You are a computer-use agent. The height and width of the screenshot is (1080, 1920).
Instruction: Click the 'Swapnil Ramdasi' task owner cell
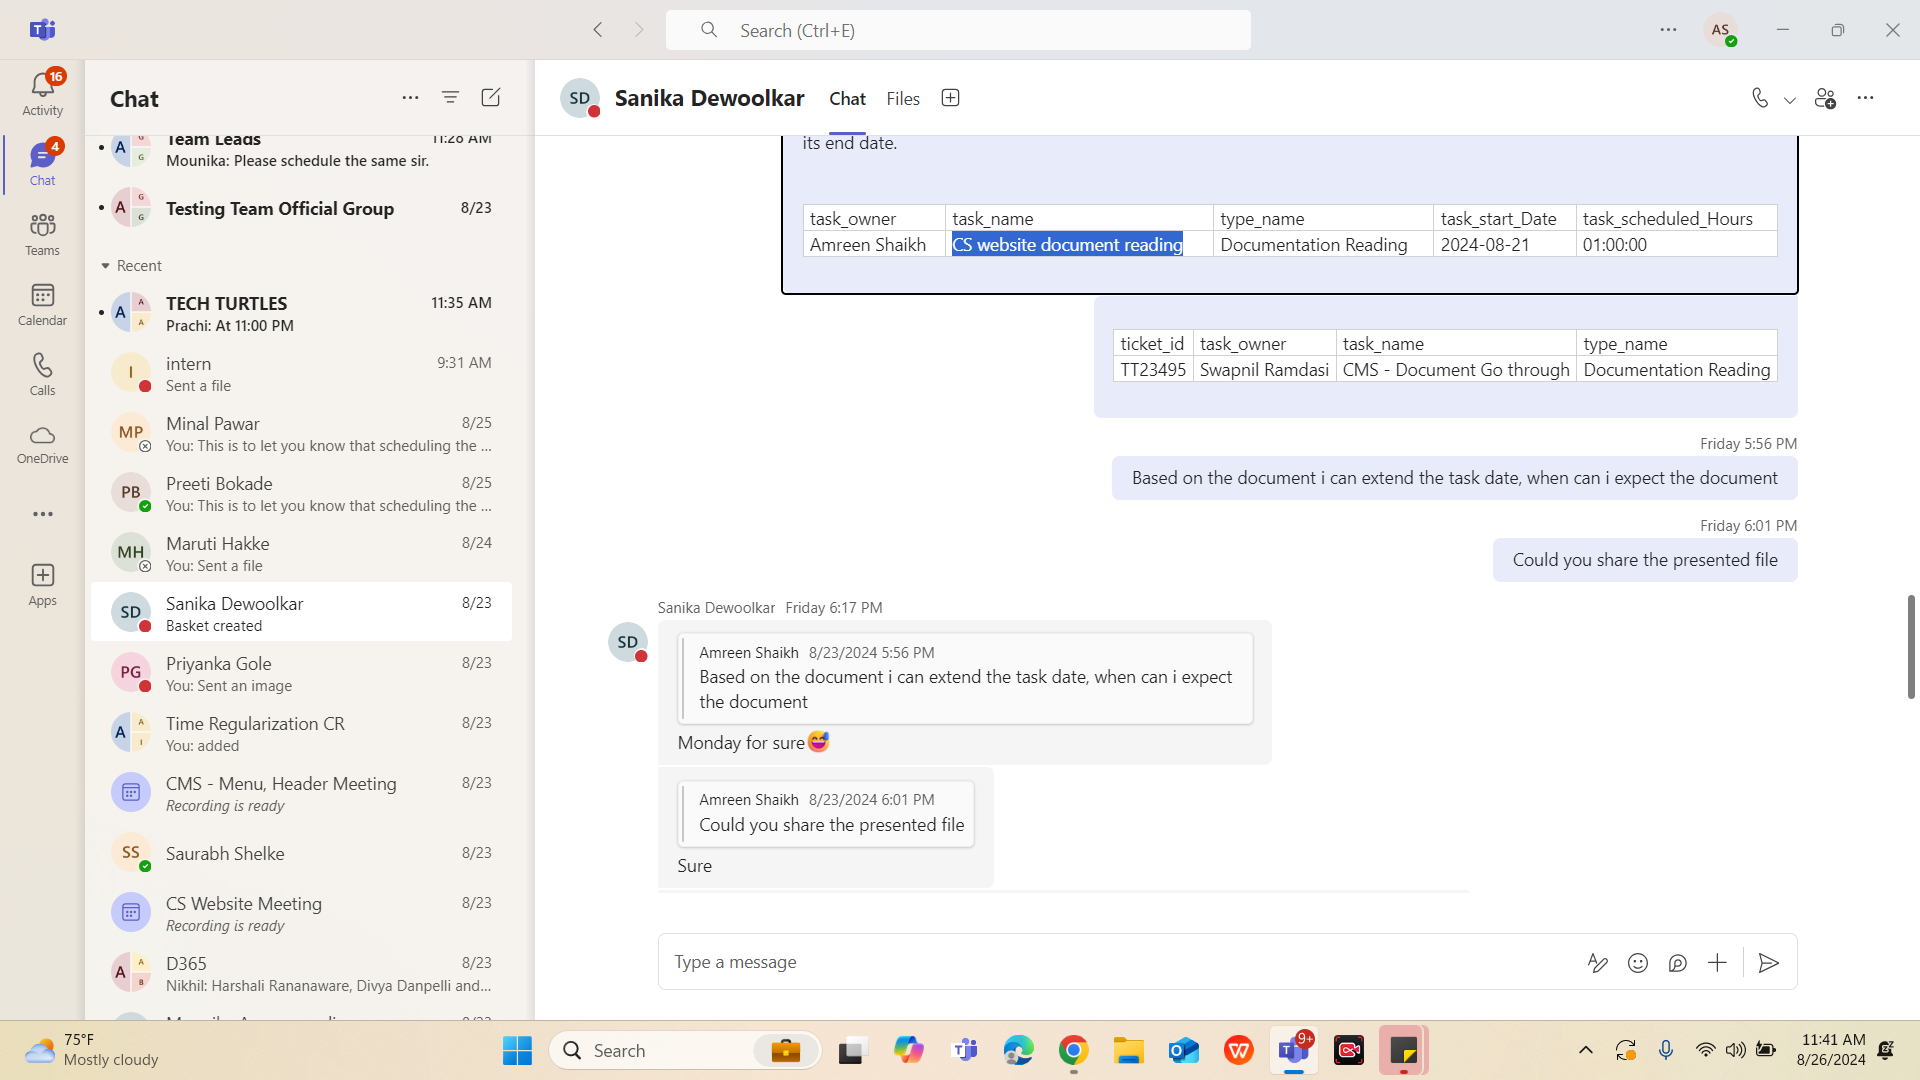[x=1264, y=370]
